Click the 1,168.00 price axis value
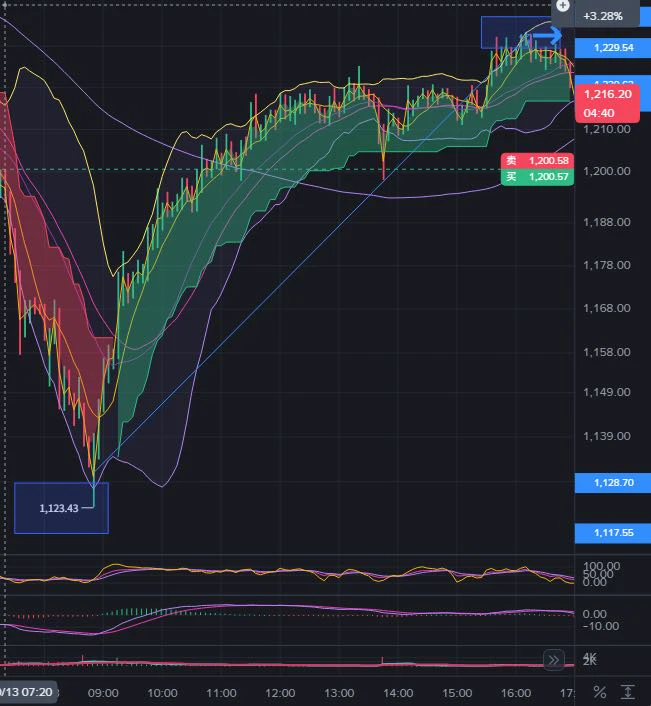Viewport: 651px width, 706px height. pyautogui.click(x=606, y=308)
